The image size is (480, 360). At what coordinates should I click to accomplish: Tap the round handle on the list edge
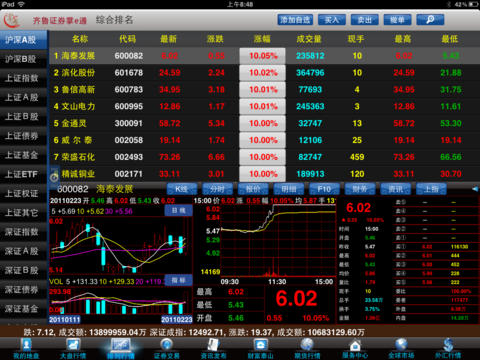(54, 177)
